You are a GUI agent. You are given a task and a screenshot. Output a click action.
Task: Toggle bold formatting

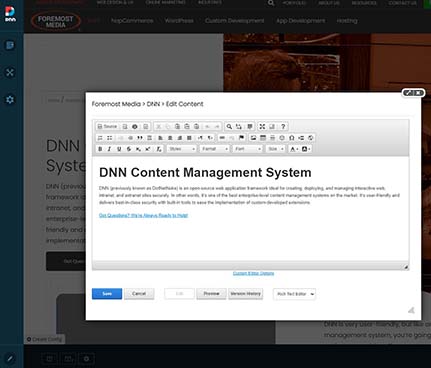pyautogui.click(x=100, y=149)
